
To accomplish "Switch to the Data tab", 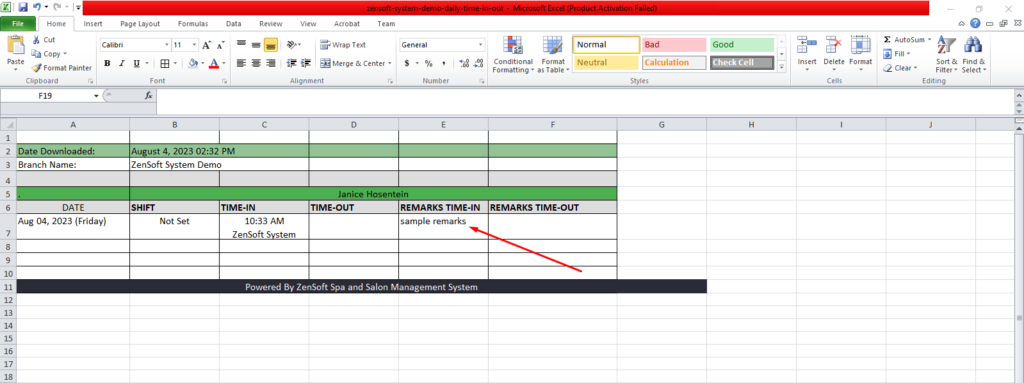I will 234,24.
